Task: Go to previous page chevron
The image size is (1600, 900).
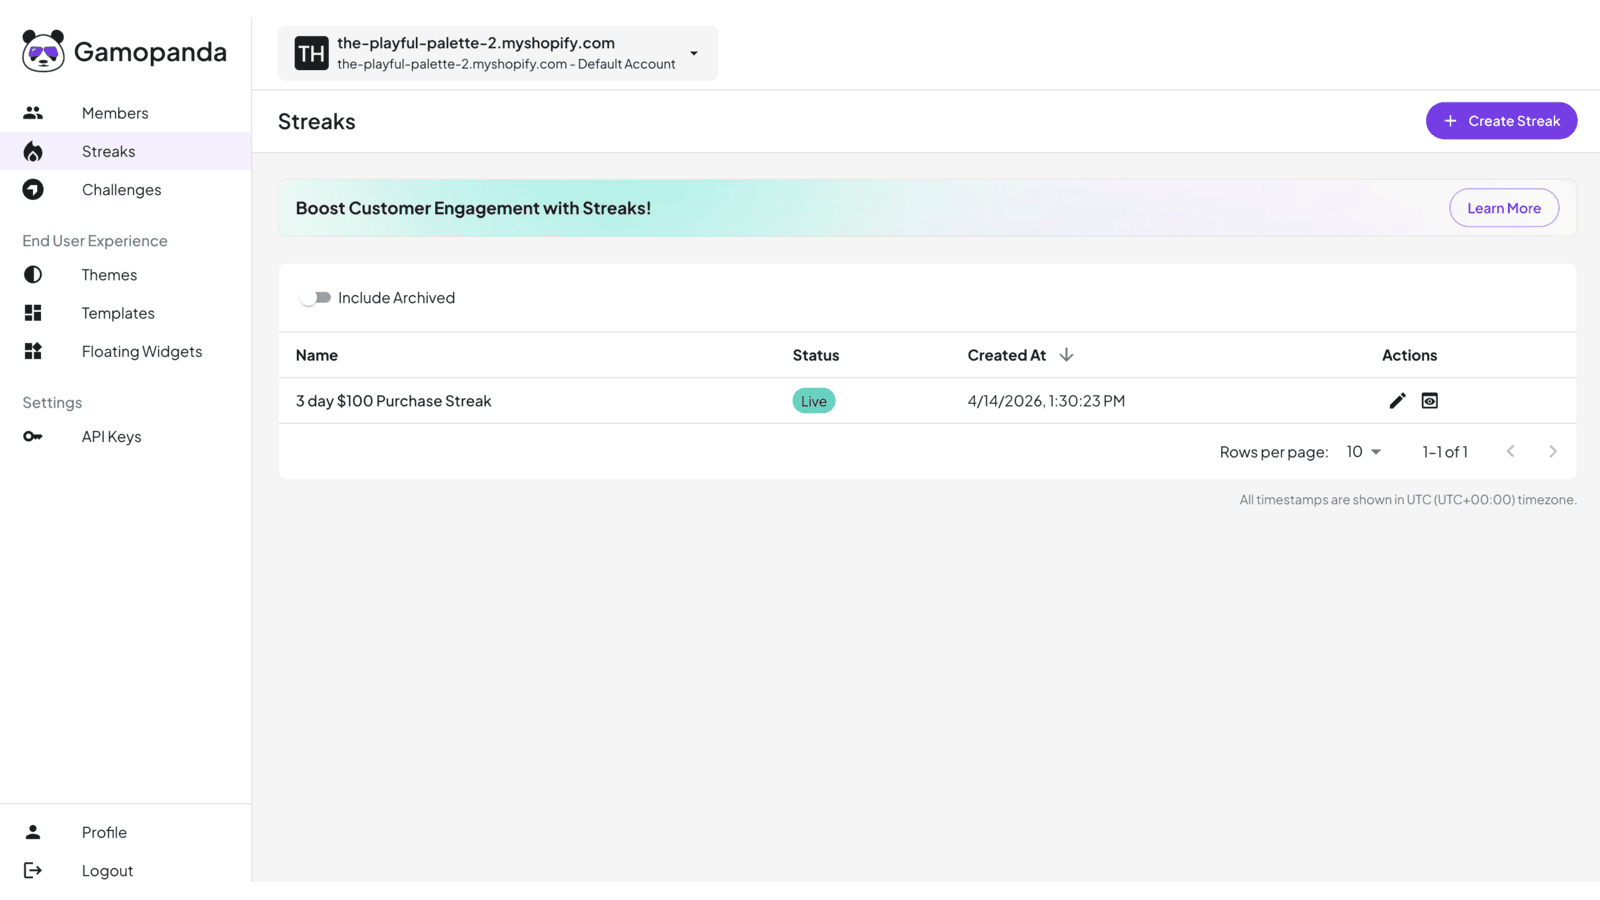Action: tap(1511, 451)
